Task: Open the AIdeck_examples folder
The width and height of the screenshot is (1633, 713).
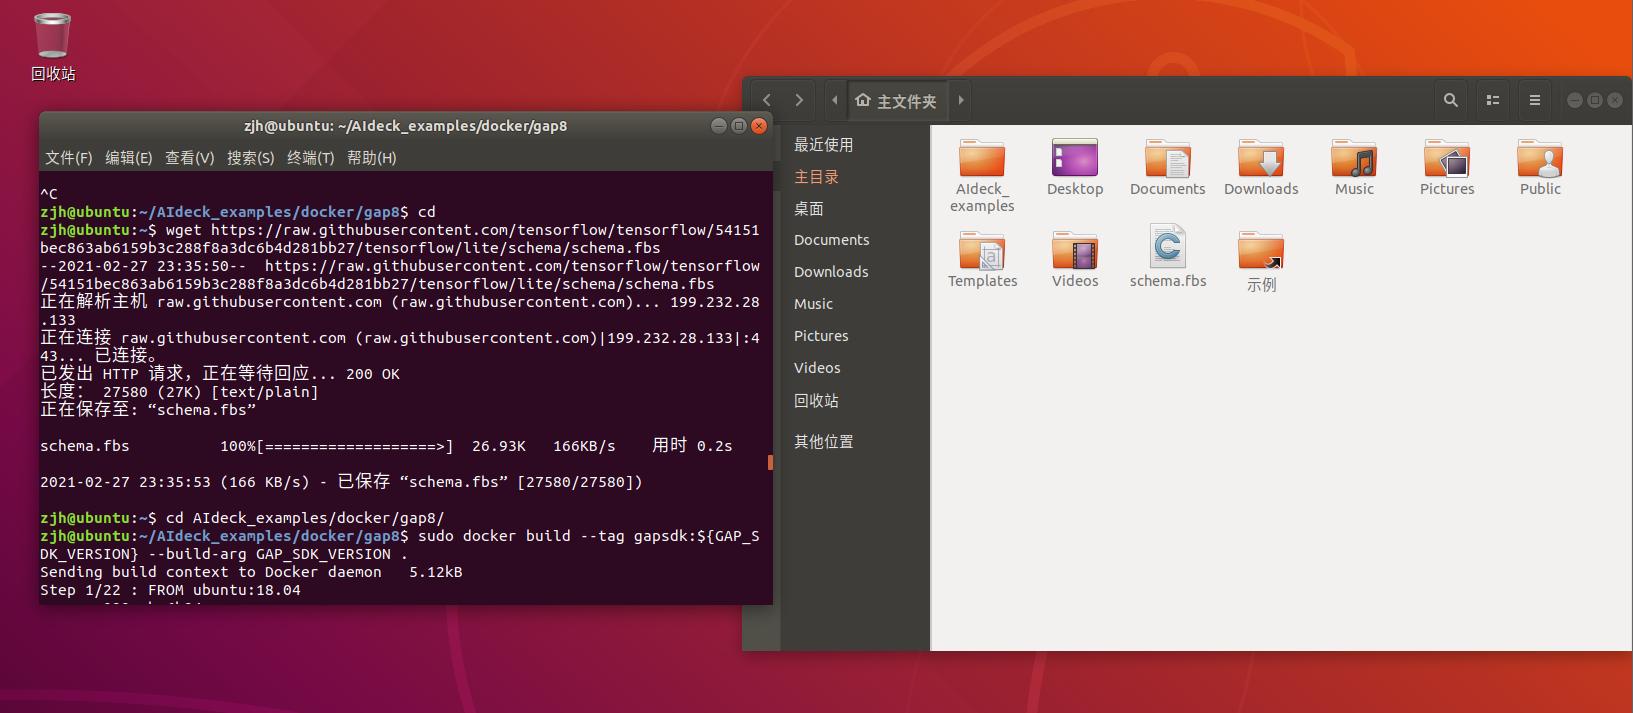Action: [982, 160]
